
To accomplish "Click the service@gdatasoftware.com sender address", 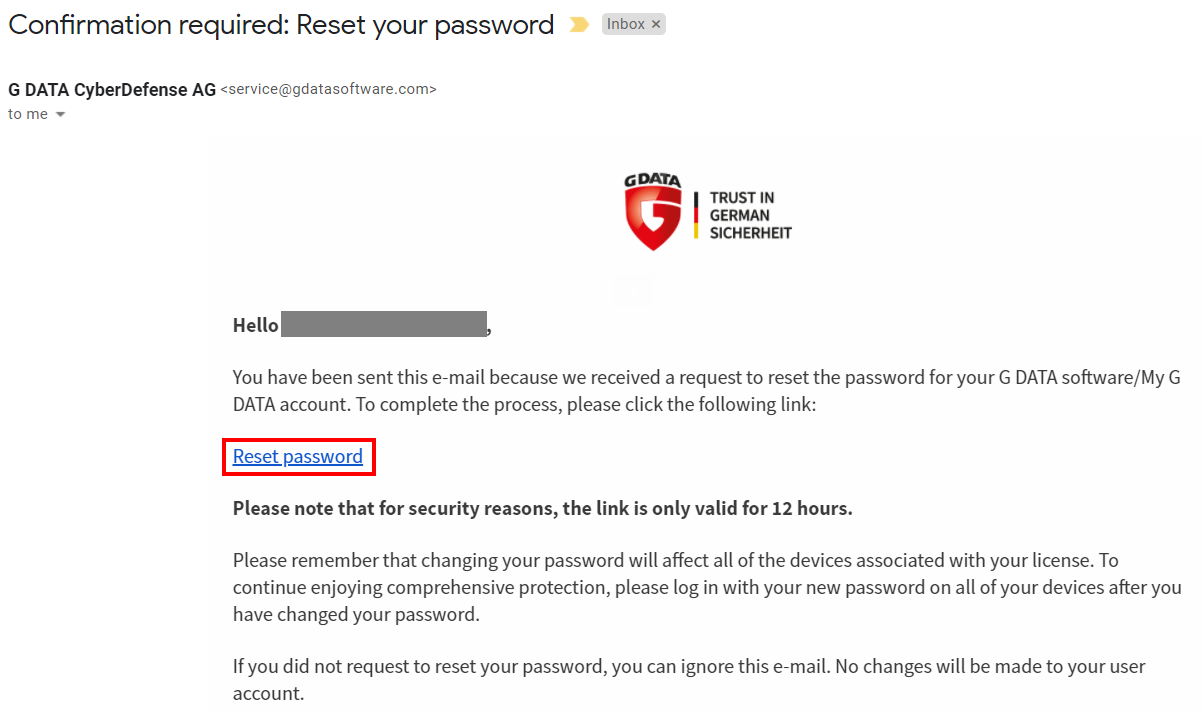I will click(328, 89).
